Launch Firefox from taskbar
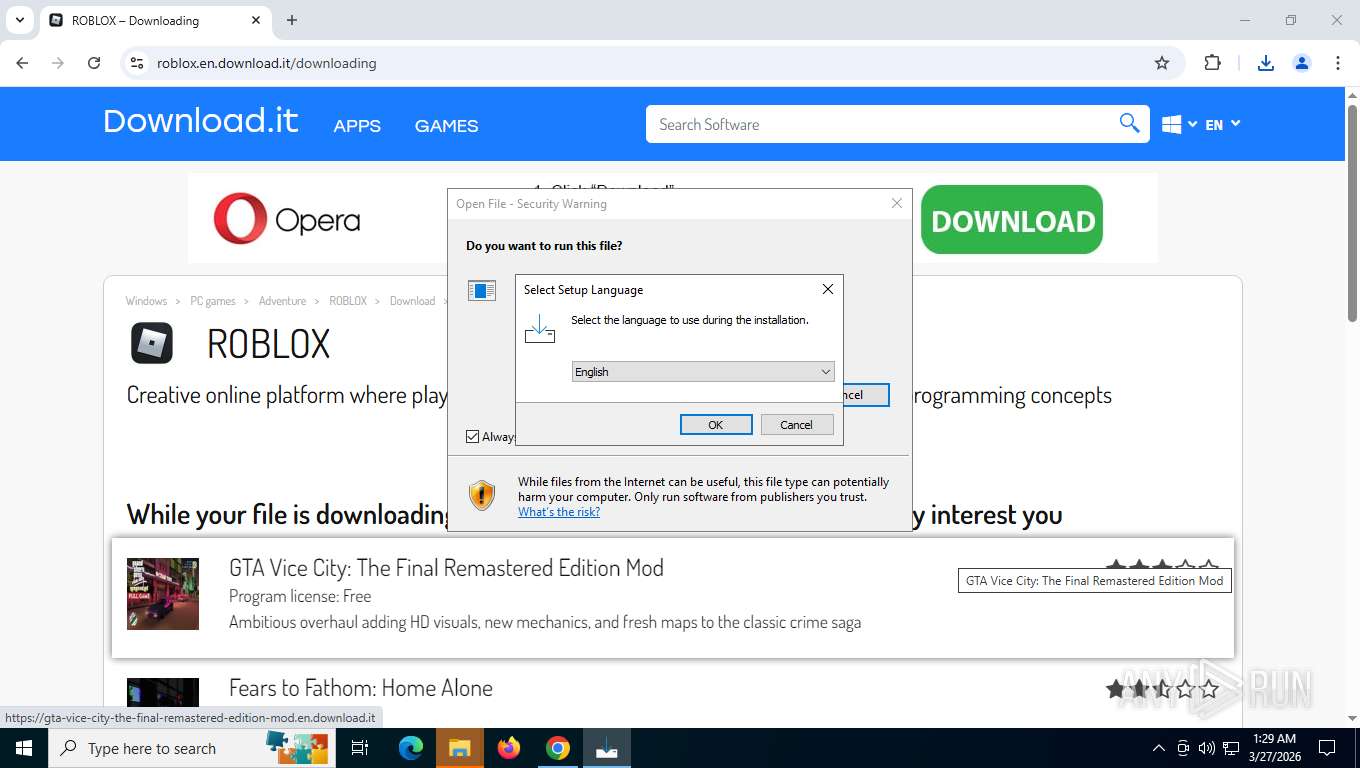Screen dimensions: 1360x768 click(x=509, y=748)
